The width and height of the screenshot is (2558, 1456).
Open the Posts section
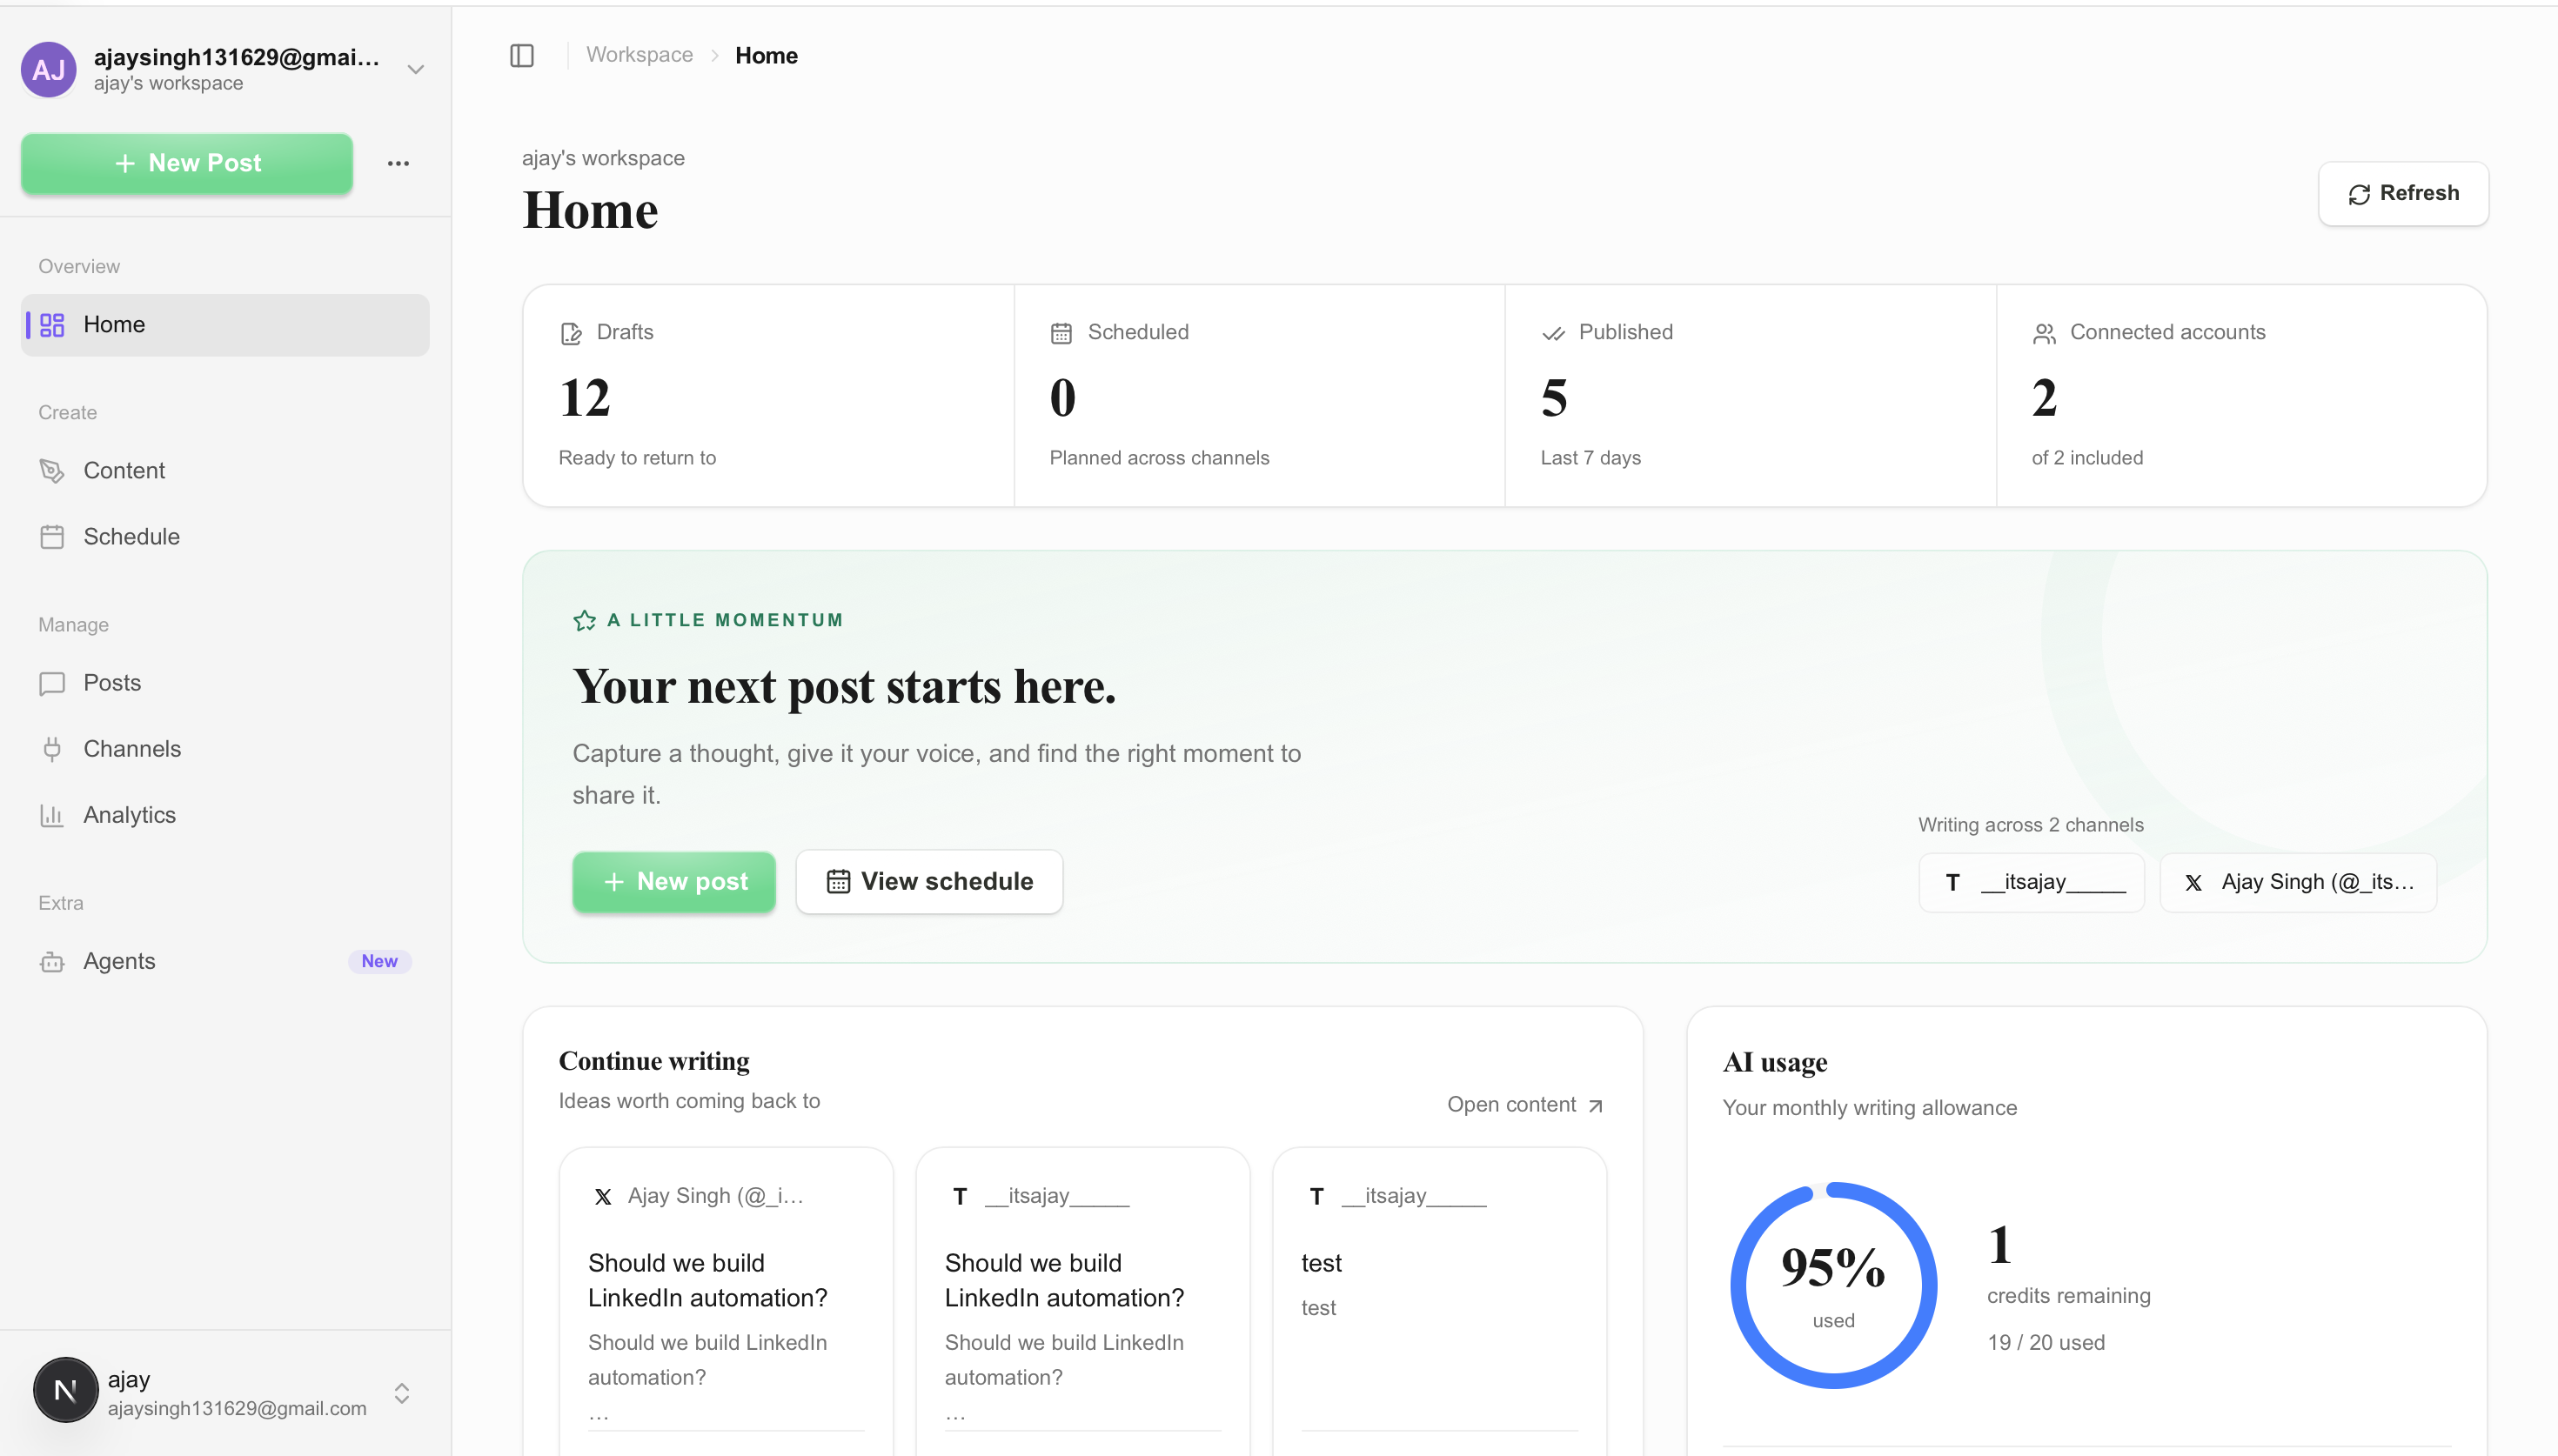tap(225, 684)
